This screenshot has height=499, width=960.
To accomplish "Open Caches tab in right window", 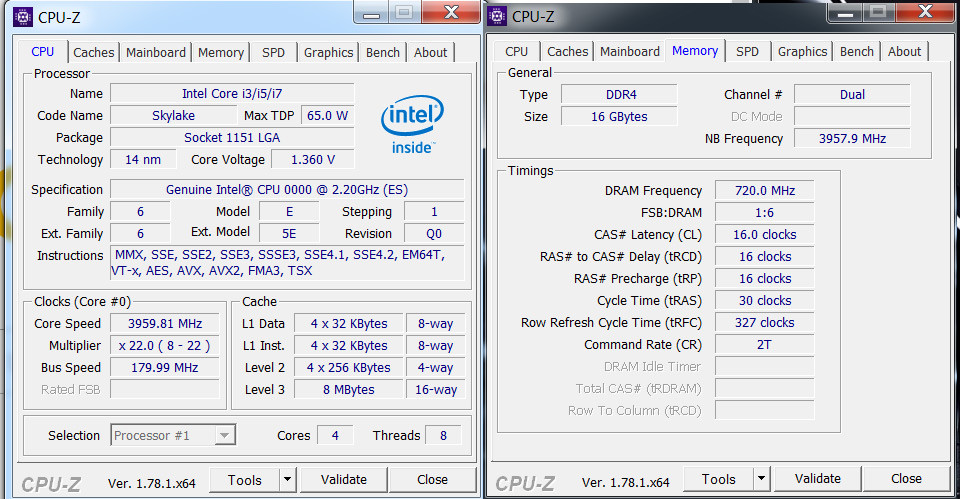I will tap(568, 51).
